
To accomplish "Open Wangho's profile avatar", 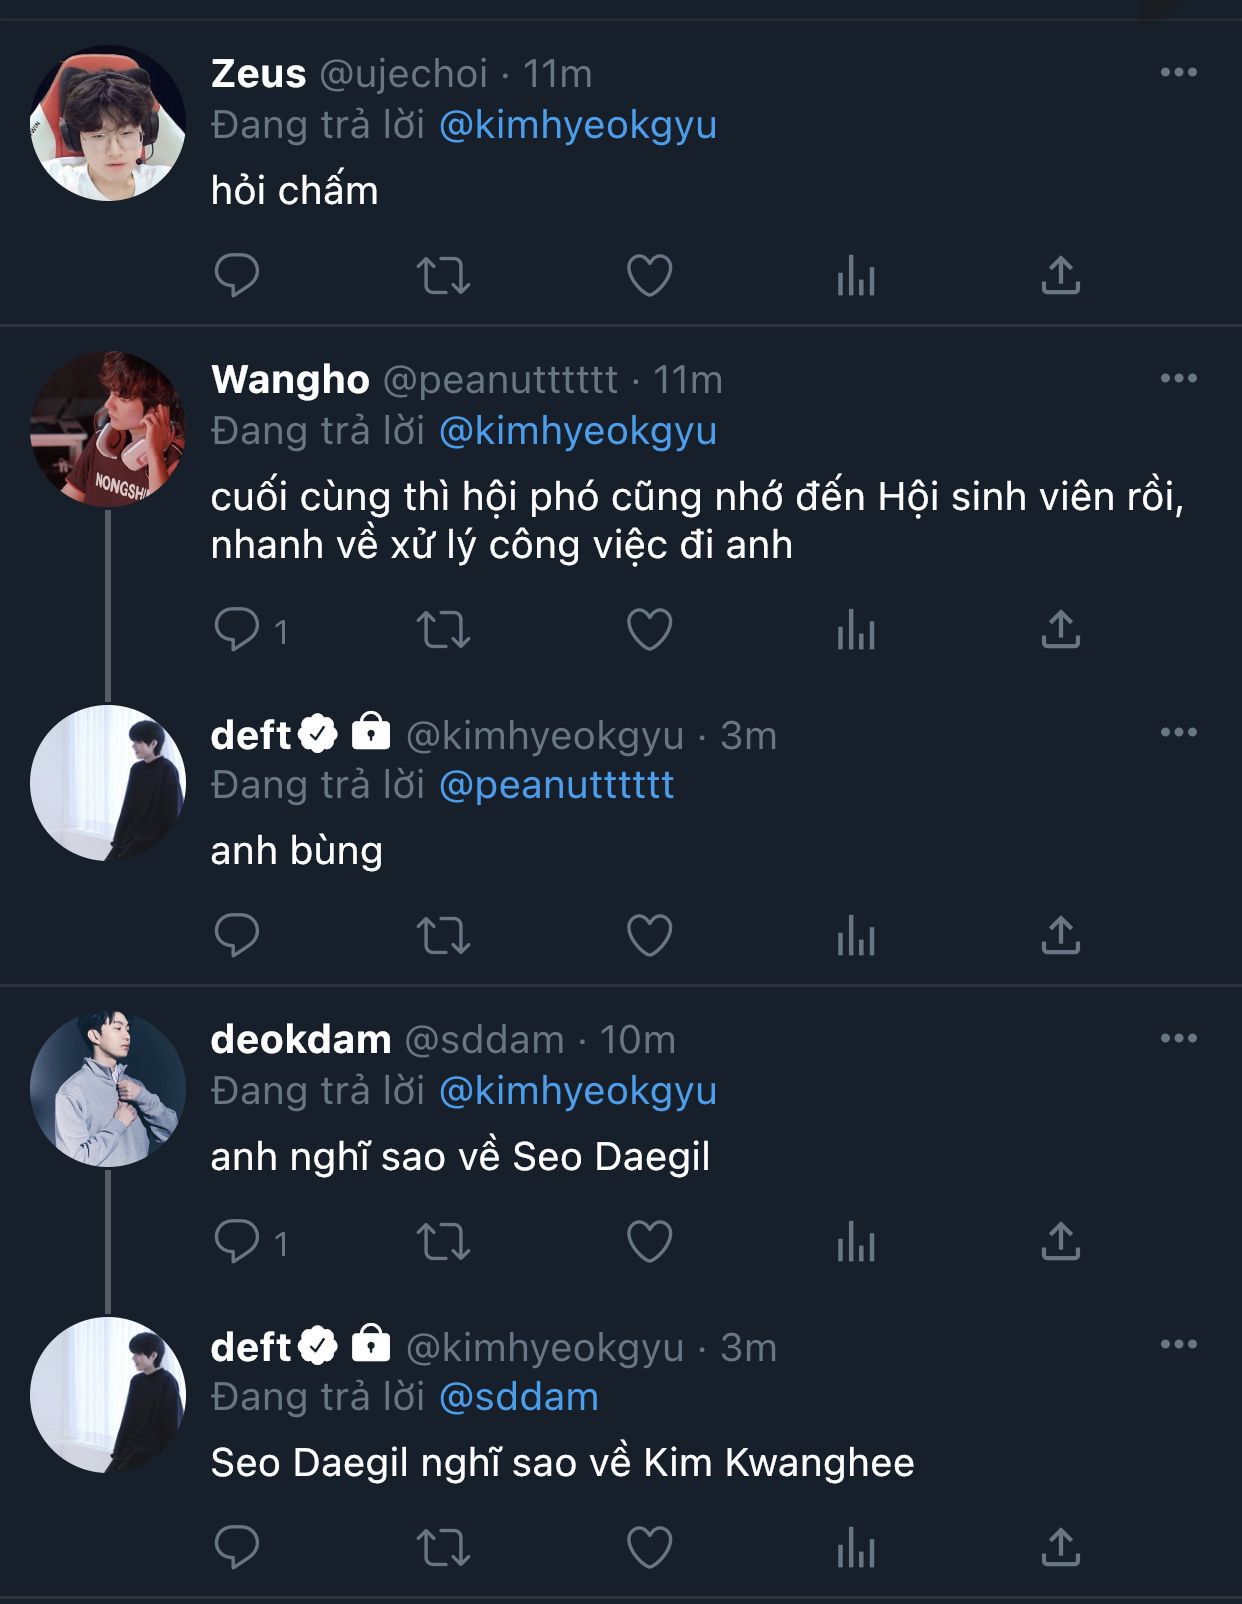I will coord(107,429).
